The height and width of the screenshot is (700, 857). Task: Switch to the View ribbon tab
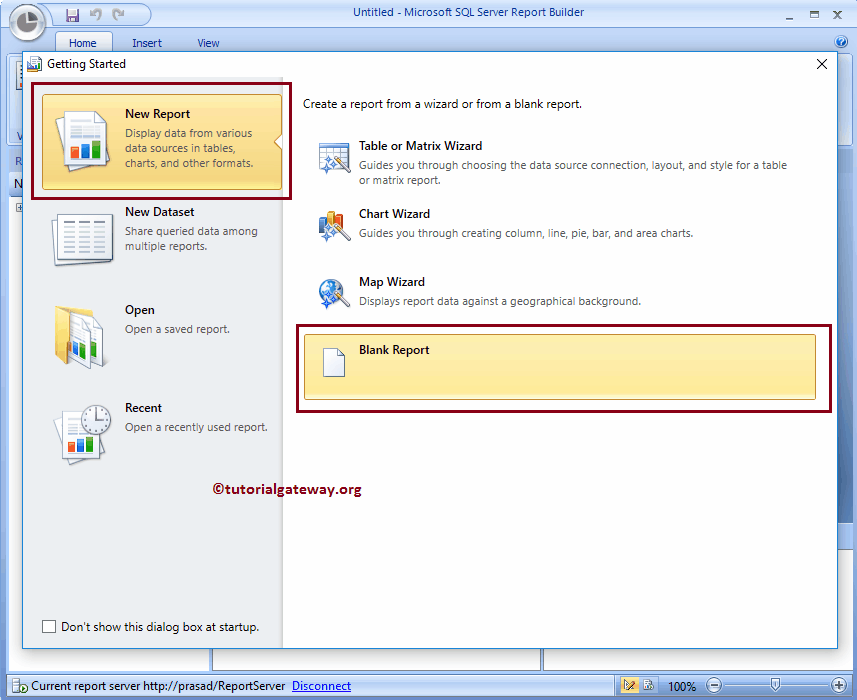point(208,43)
